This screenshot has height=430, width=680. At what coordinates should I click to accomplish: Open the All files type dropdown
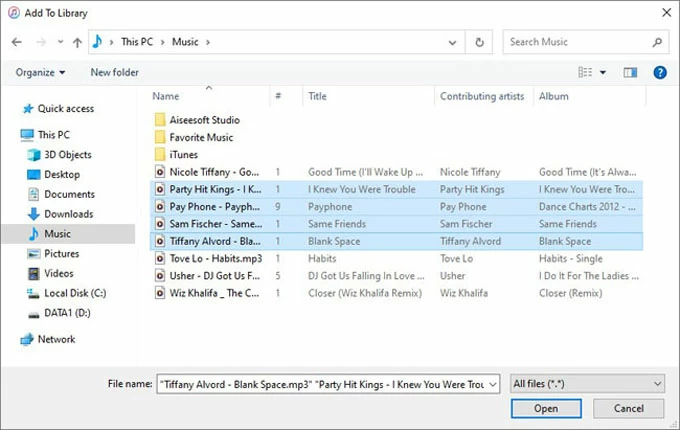click(x=587, y=383)
